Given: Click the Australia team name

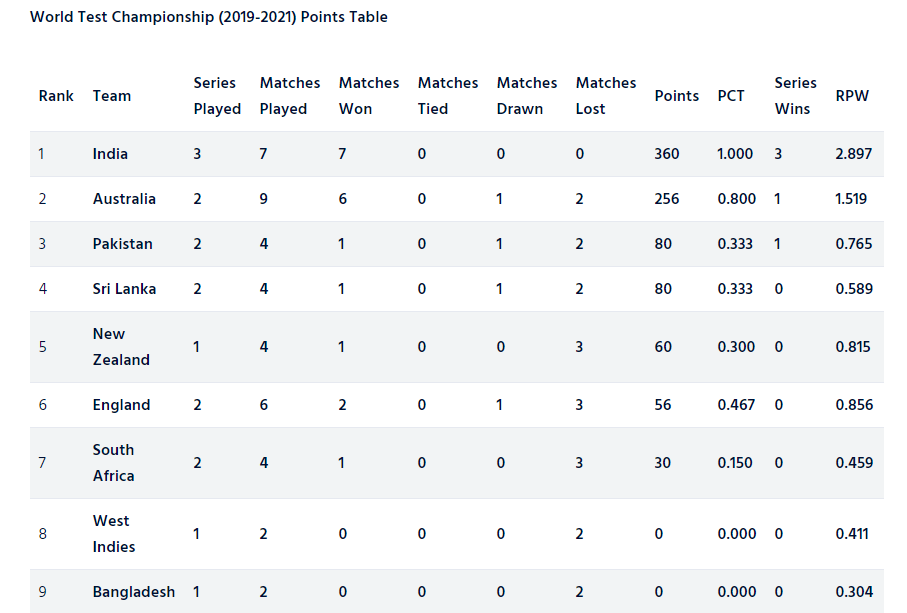Looking at the screenshot, I should pyautogui.click(x=124, y=199).
